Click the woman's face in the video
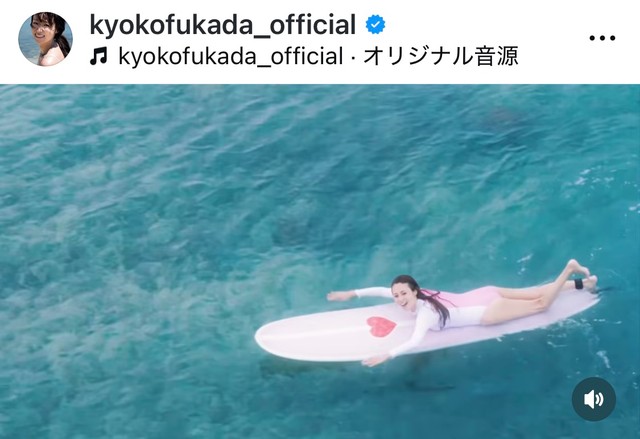The image size is (640, 439). point(401,297)
